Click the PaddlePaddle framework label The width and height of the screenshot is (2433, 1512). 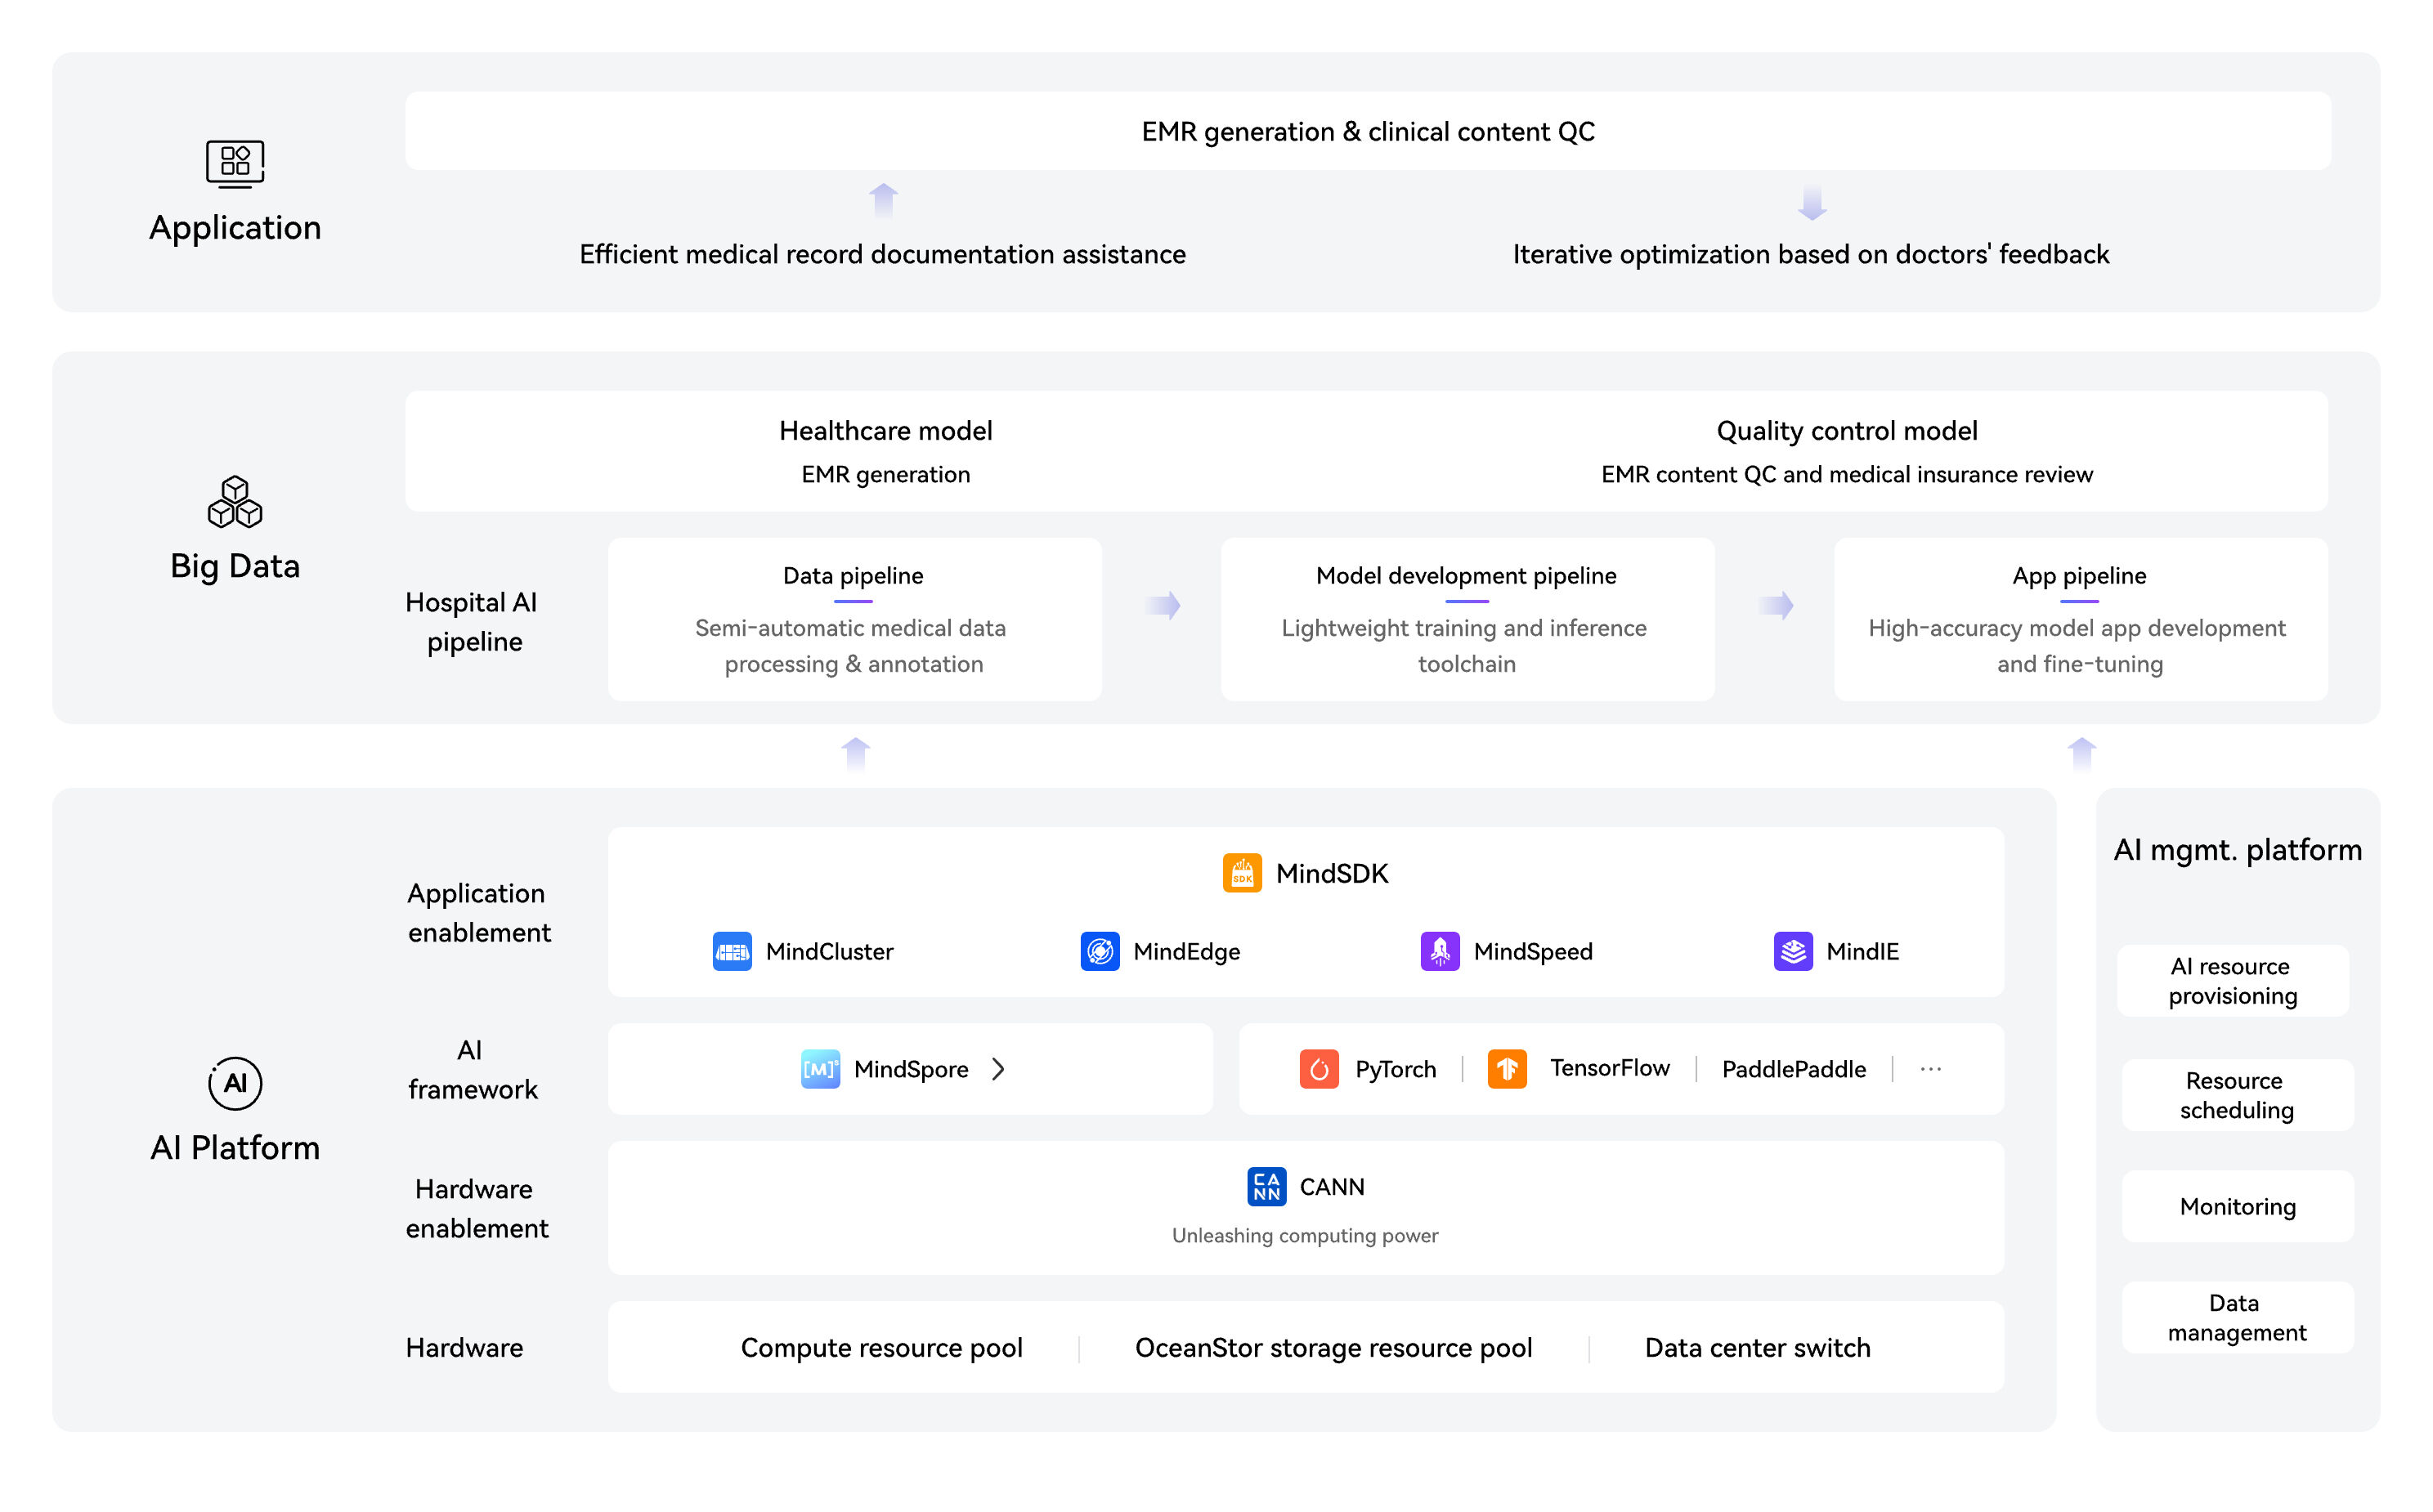tap(1793, 1069)
